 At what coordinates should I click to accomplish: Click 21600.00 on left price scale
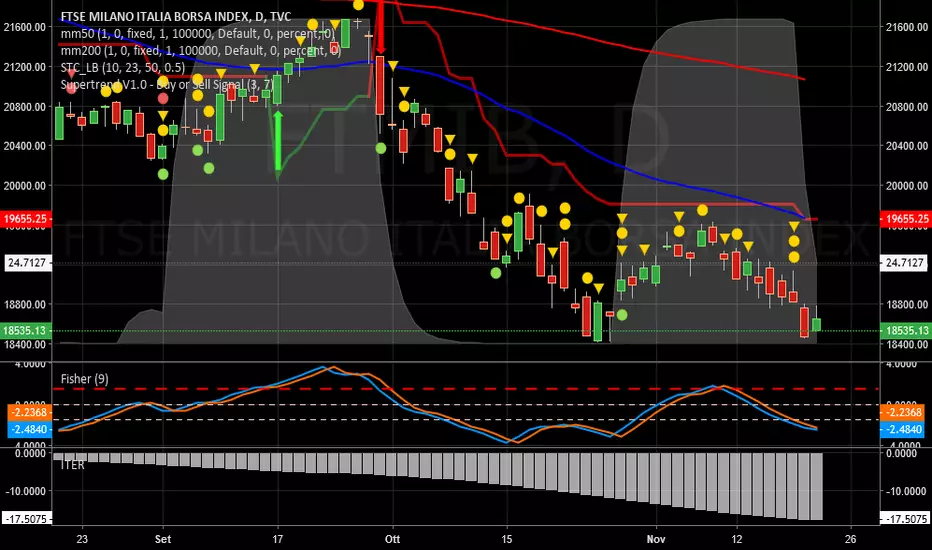pyautogui.click(x=24, y=27)
